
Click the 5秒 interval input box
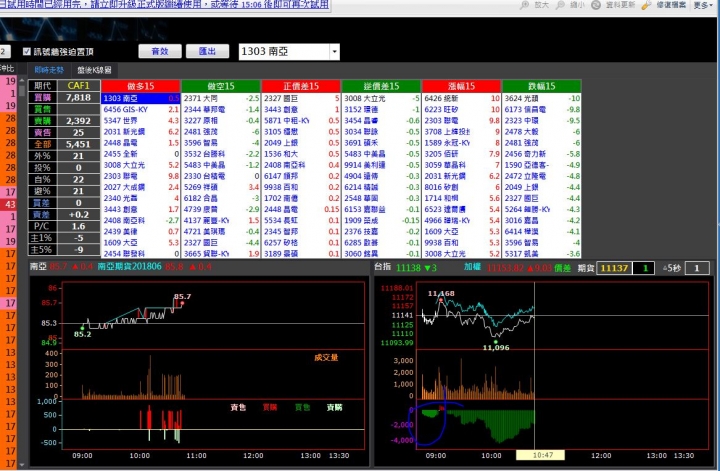pos(697,268)
